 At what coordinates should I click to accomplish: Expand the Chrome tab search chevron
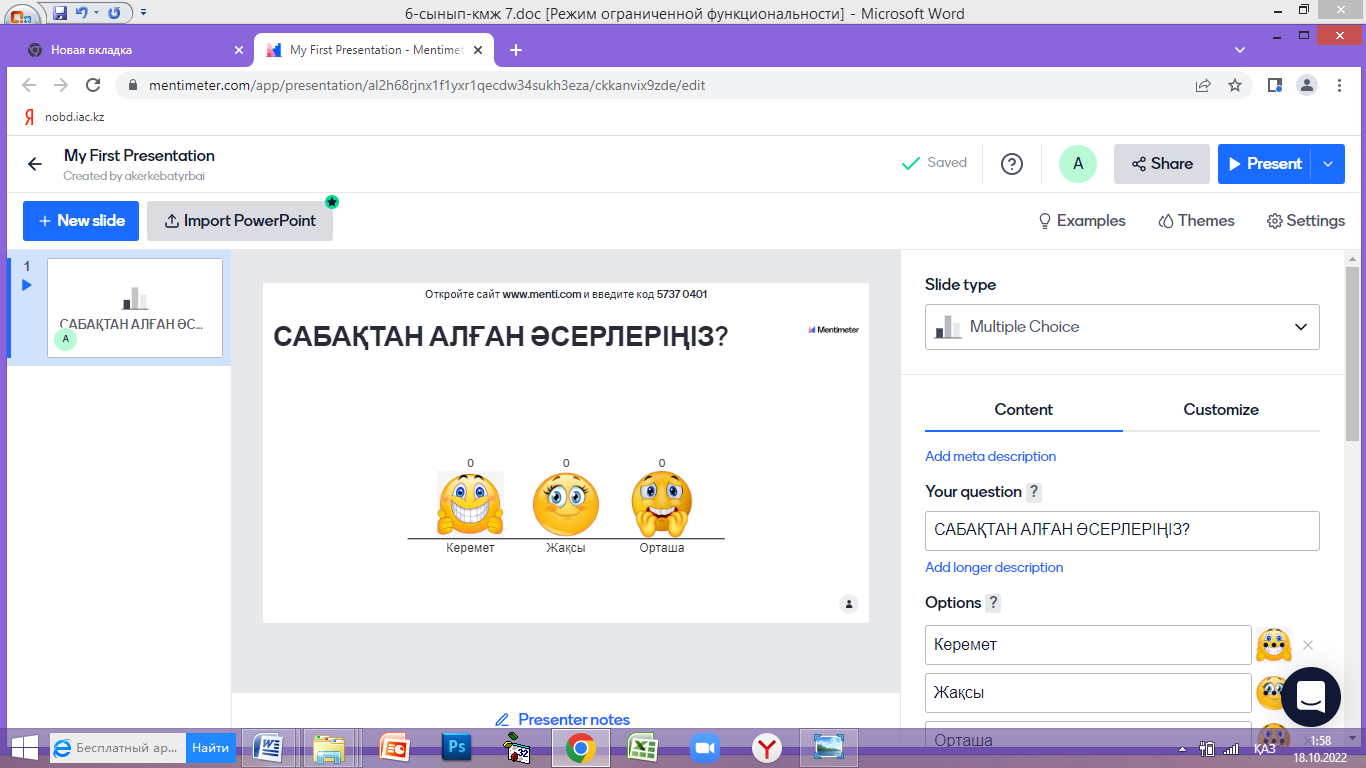pos(1240,50)
